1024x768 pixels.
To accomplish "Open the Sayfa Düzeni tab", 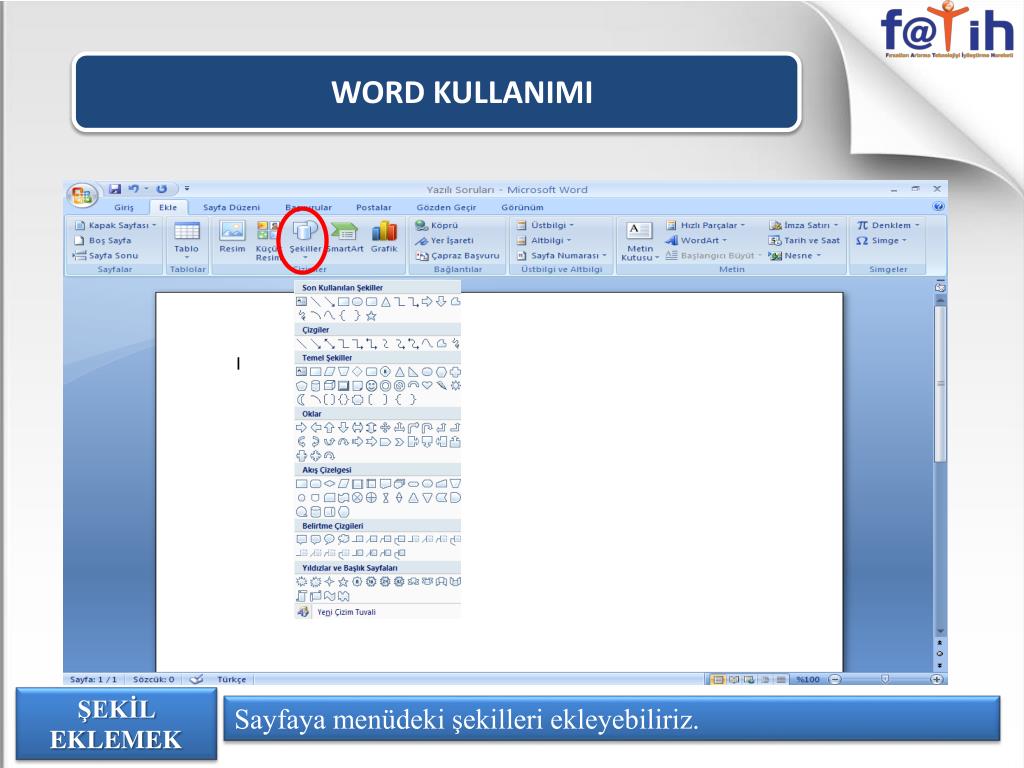I will tap(231, 207).
